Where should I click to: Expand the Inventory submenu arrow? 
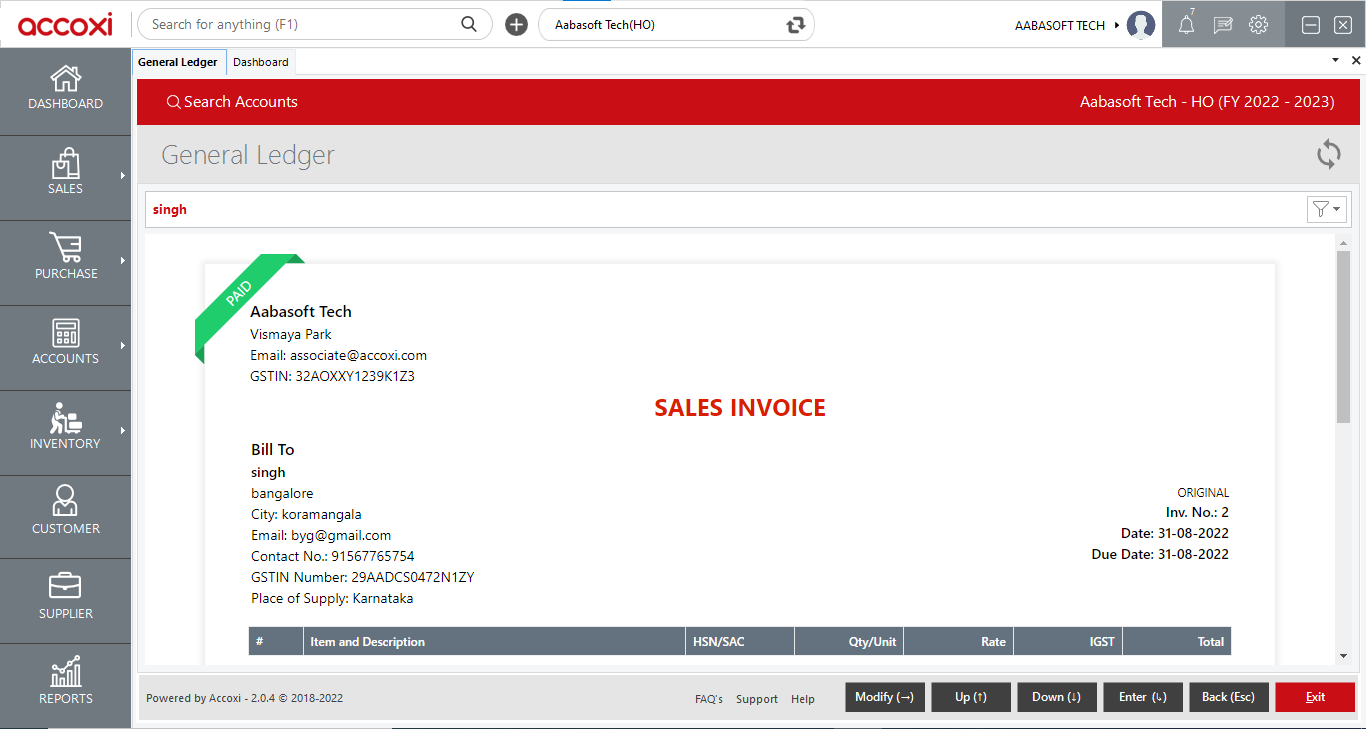[123, 431]
